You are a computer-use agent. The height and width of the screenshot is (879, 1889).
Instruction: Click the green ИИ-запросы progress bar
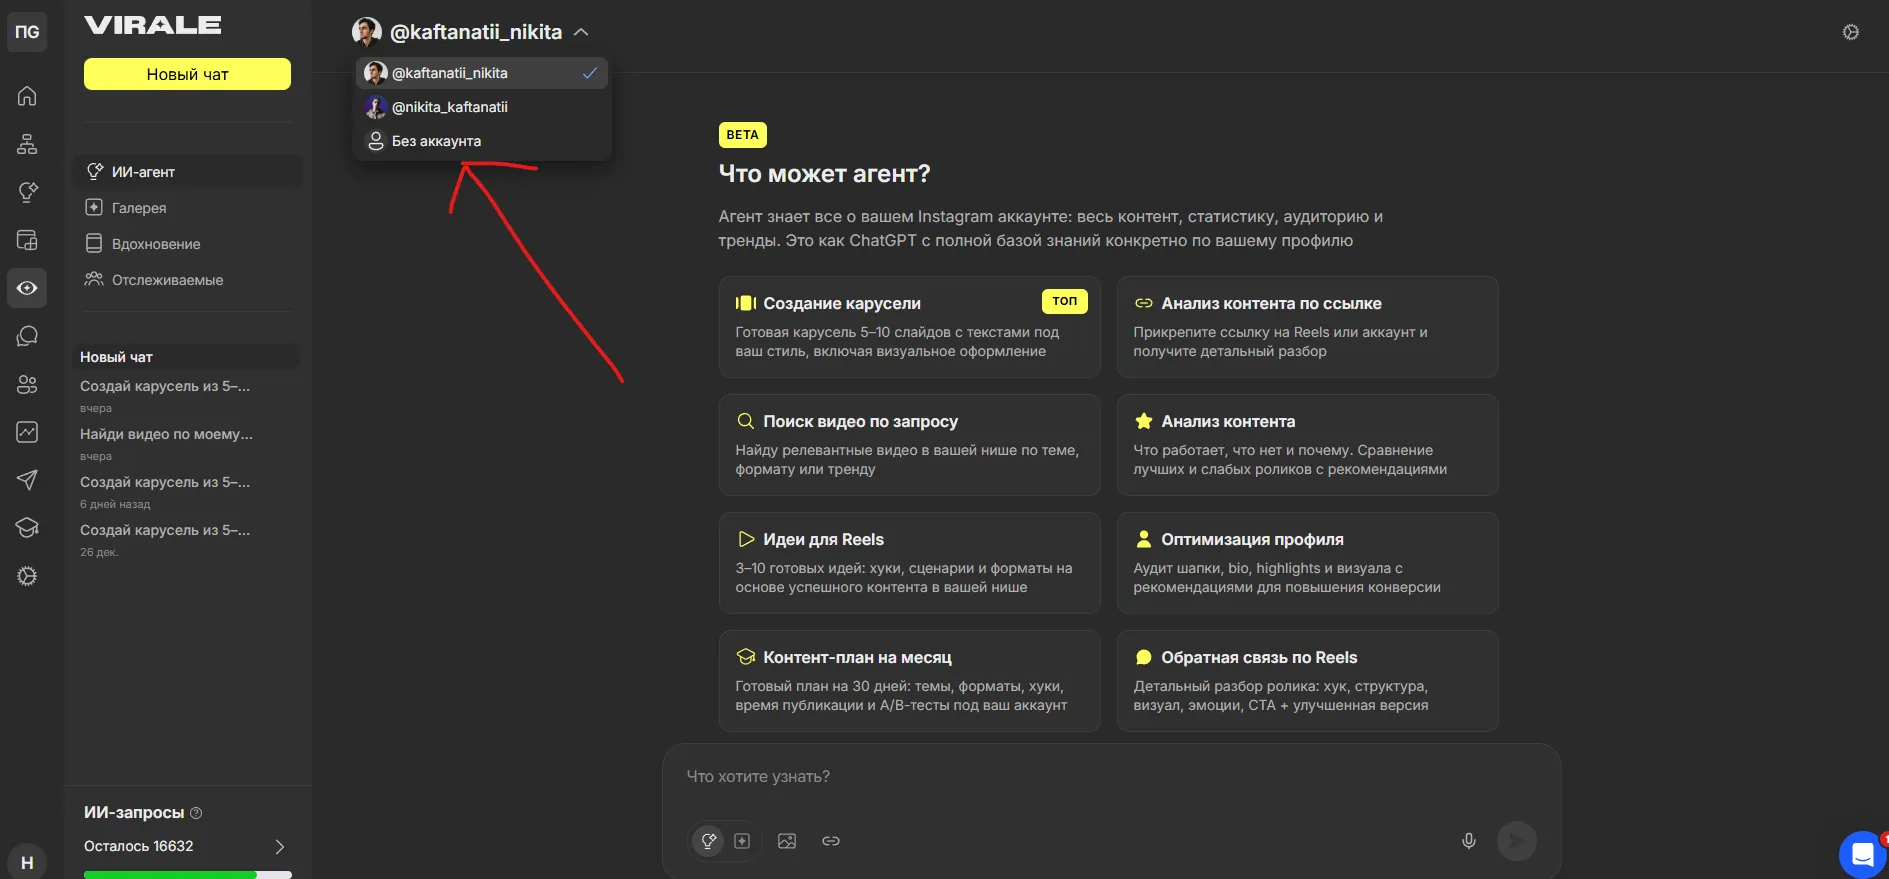187,874
